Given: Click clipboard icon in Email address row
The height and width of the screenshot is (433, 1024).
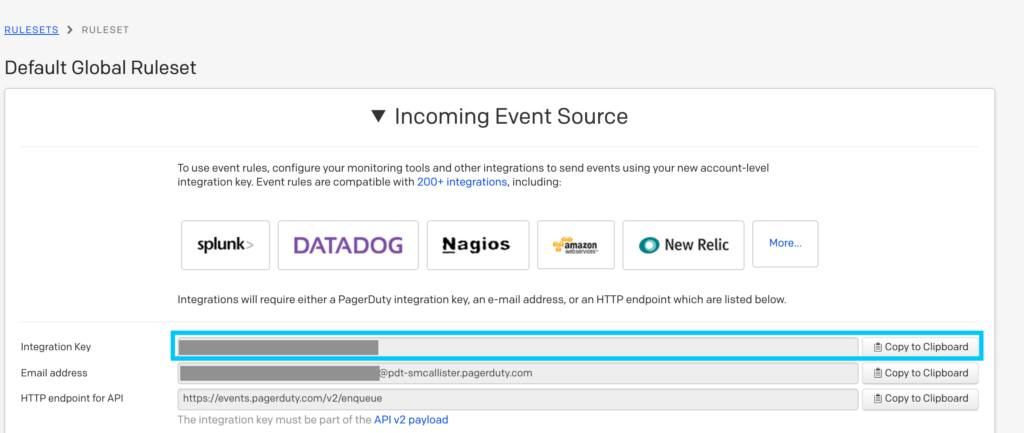Looking at the screenshot, I should [877, 373].
